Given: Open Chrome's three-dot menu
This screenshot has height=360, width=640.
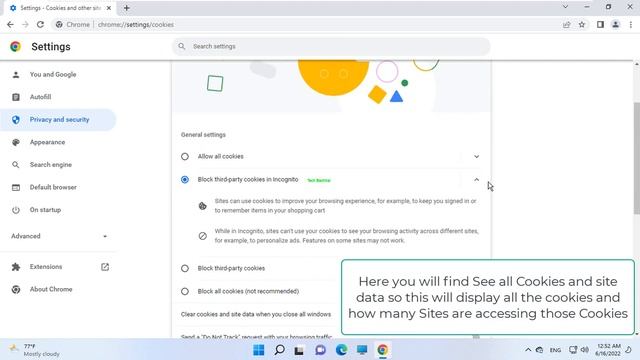Looking at the screenshot, I should click(631, 24).
